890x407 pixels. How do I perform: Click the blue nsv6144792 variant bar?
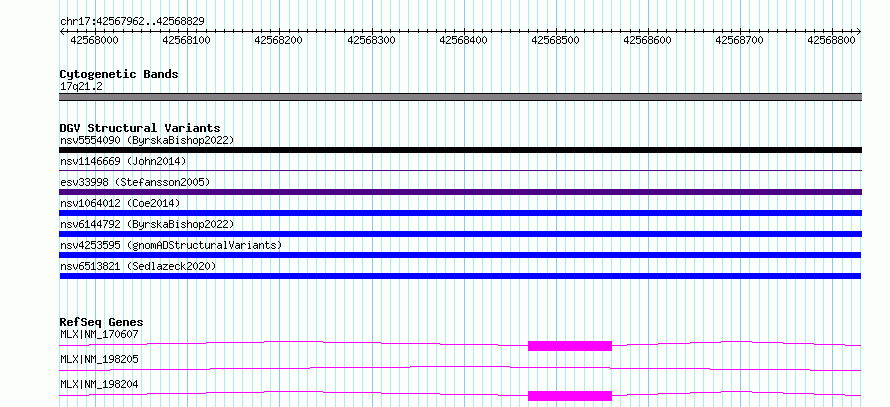pos(460,234)
